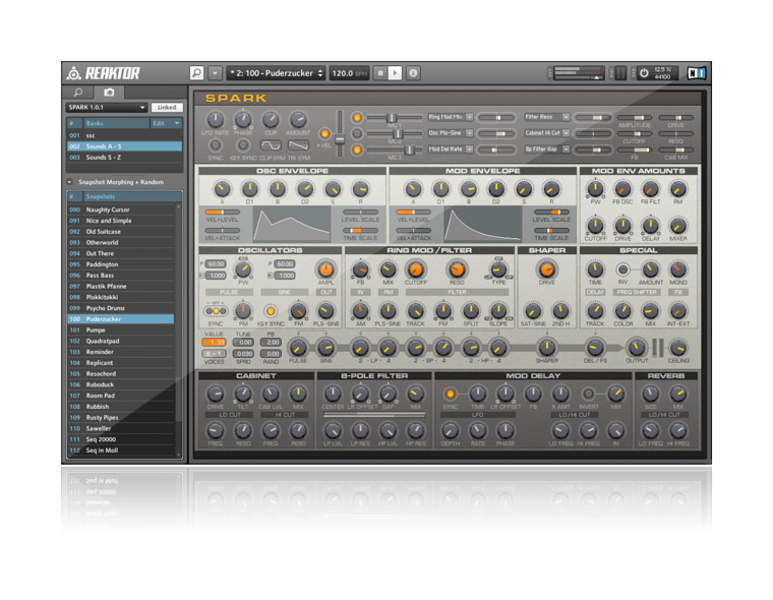Open the snapshot selector '2: 100 - Puderzucker'
Screen dimensions: 773x600
[x=276, y=73]
